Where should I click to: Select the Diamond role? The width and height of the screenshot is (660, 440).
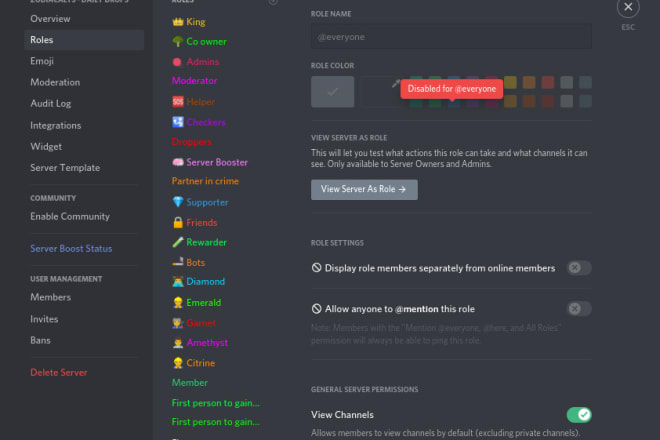(x=199, y=282)
